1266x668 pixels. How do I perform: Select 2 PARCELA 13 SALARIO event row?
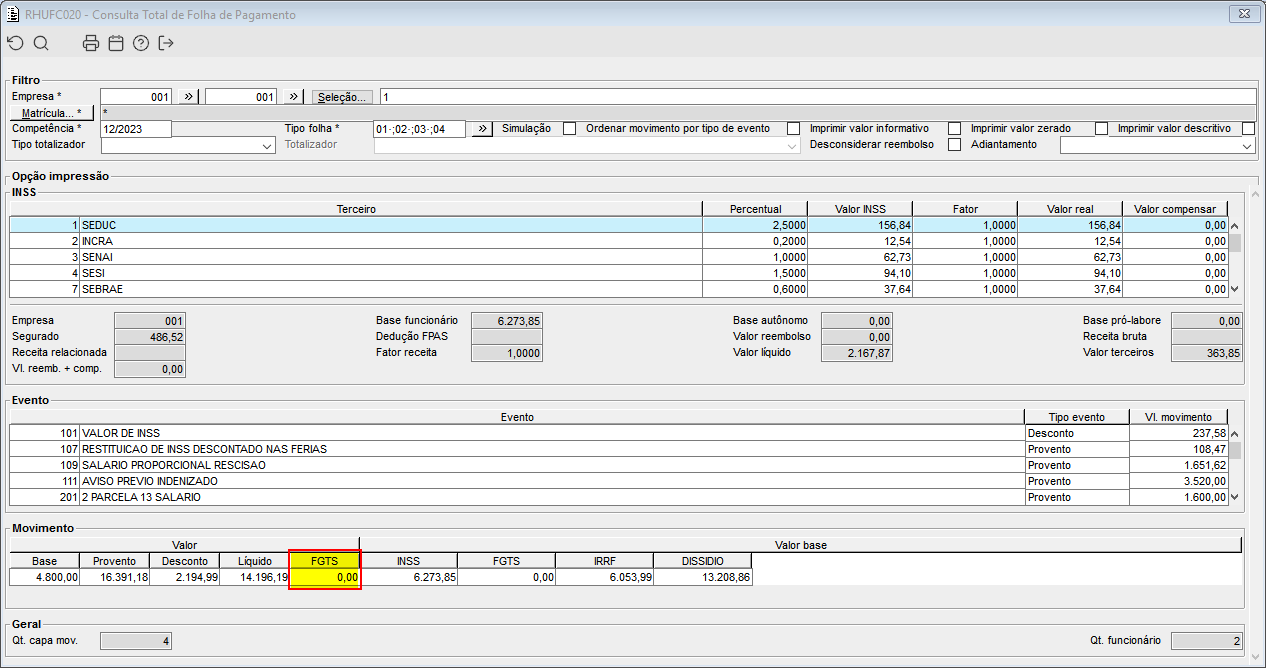619,497
